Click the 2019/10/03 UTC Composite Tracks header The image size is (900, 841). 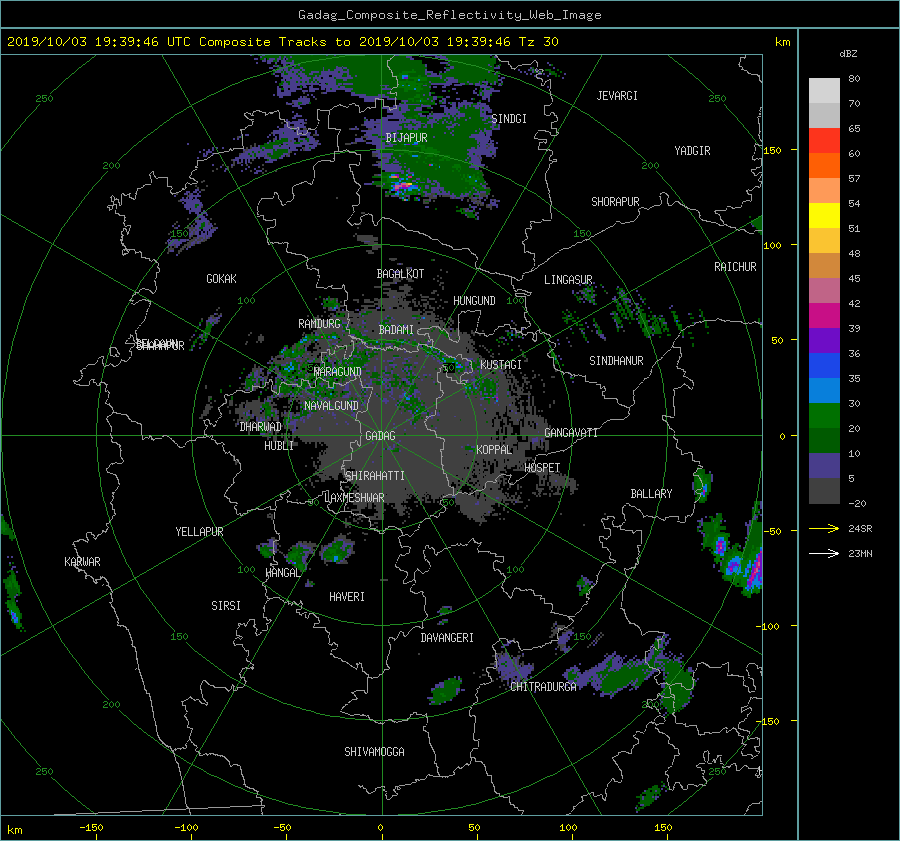(x=282, y=42)
